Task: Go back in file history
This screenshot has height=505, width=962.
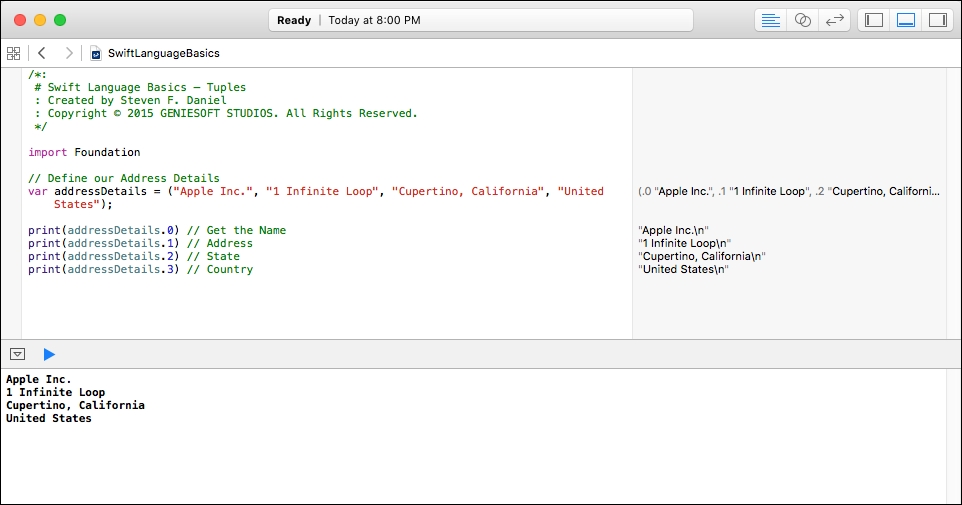Action: pos(42,53)
